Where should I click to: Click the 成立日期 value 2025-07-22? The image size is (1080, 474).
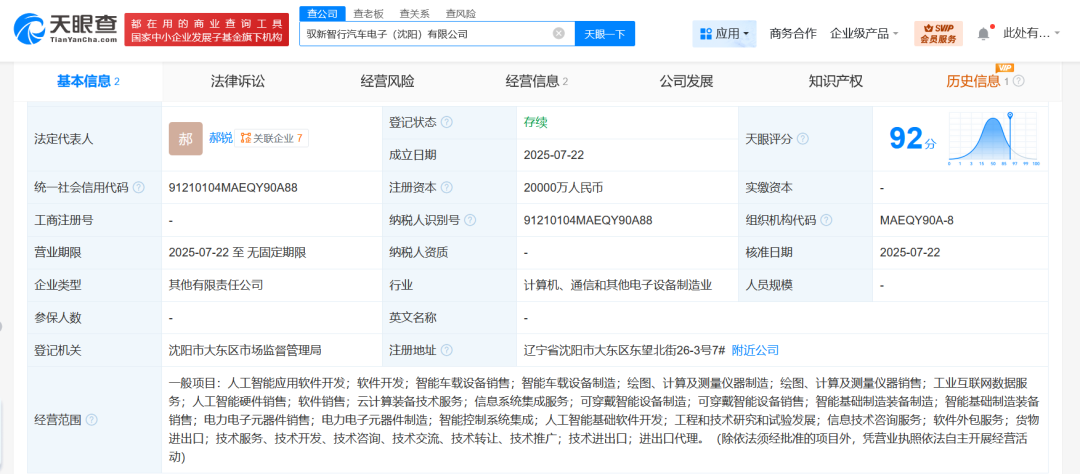(554, 155)
